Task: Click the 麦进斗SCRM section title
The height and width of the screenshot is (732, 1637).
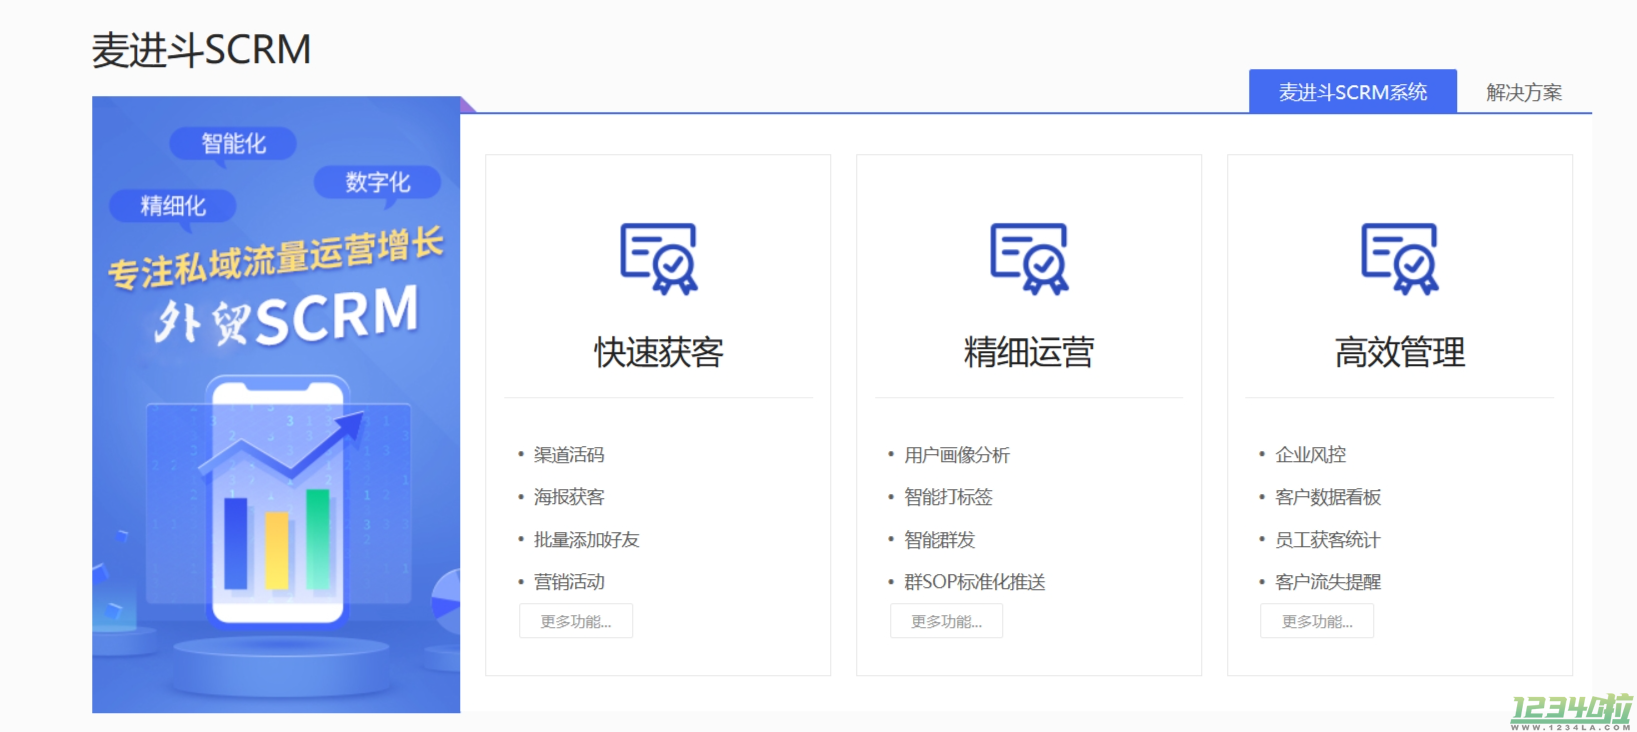Action: [201, 49]
